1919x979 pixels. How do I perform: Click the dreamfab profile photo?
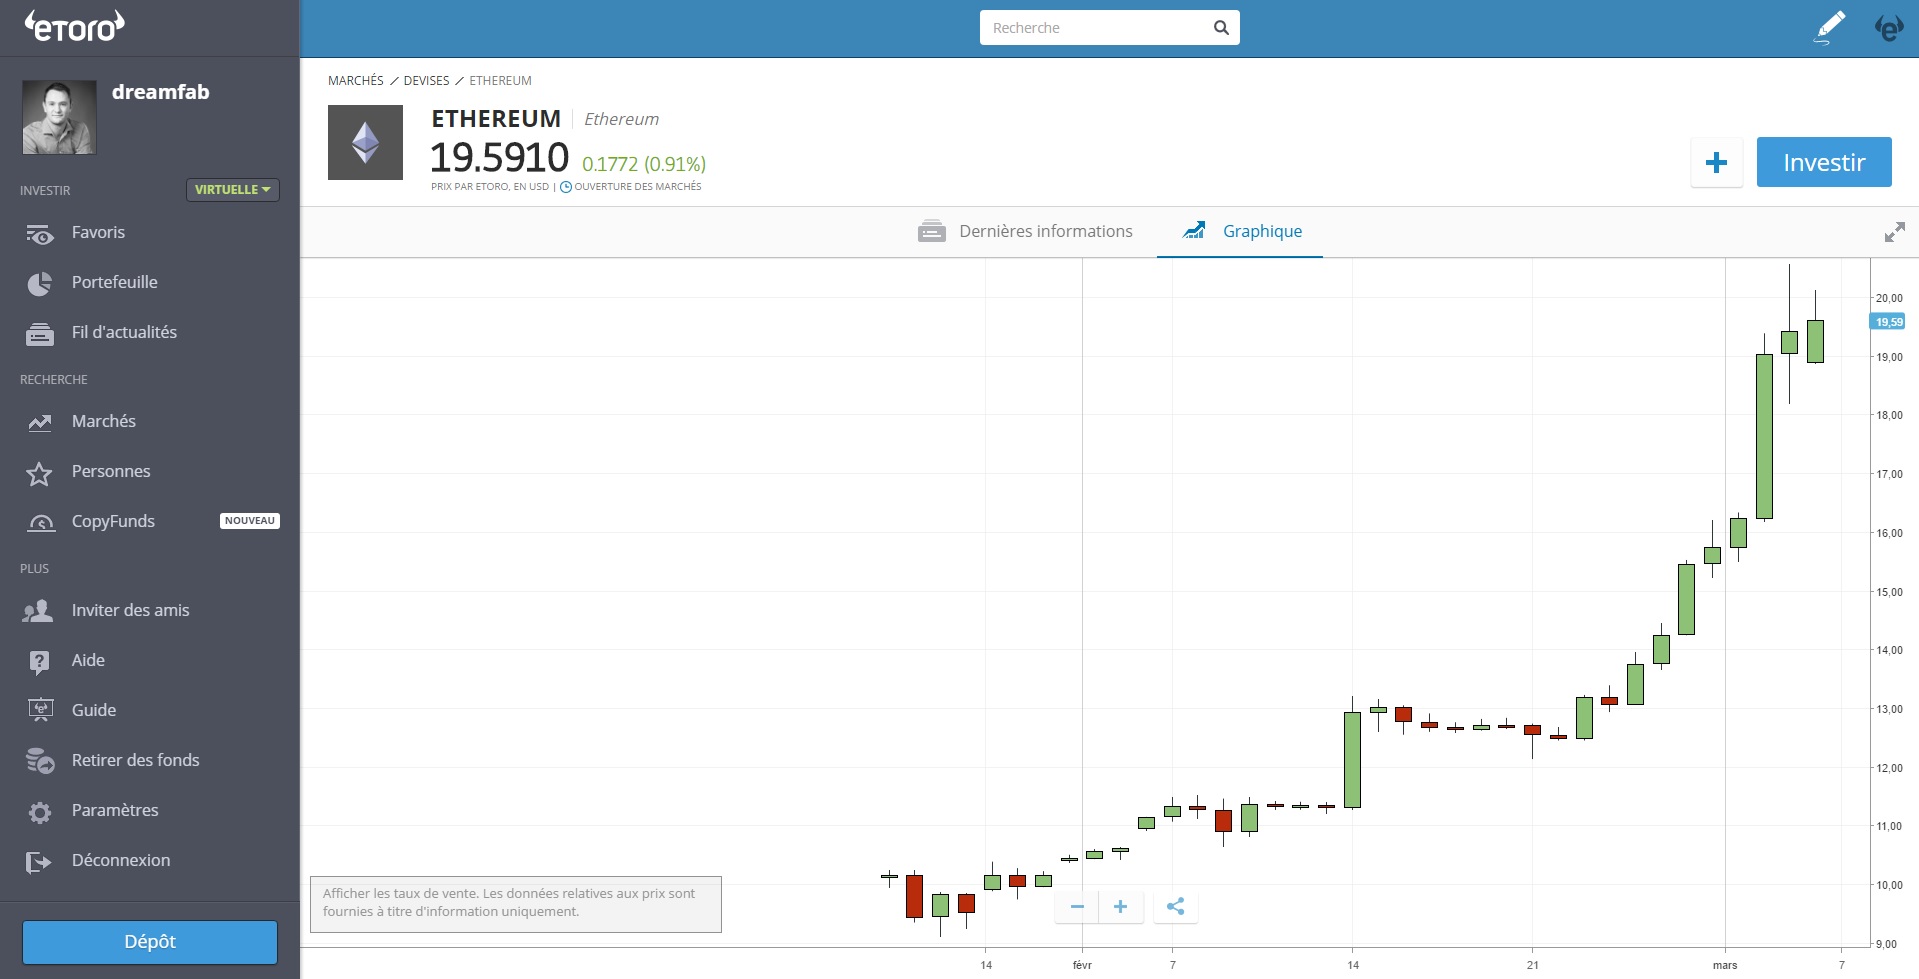pyautogui.click(x=59, y=117)
